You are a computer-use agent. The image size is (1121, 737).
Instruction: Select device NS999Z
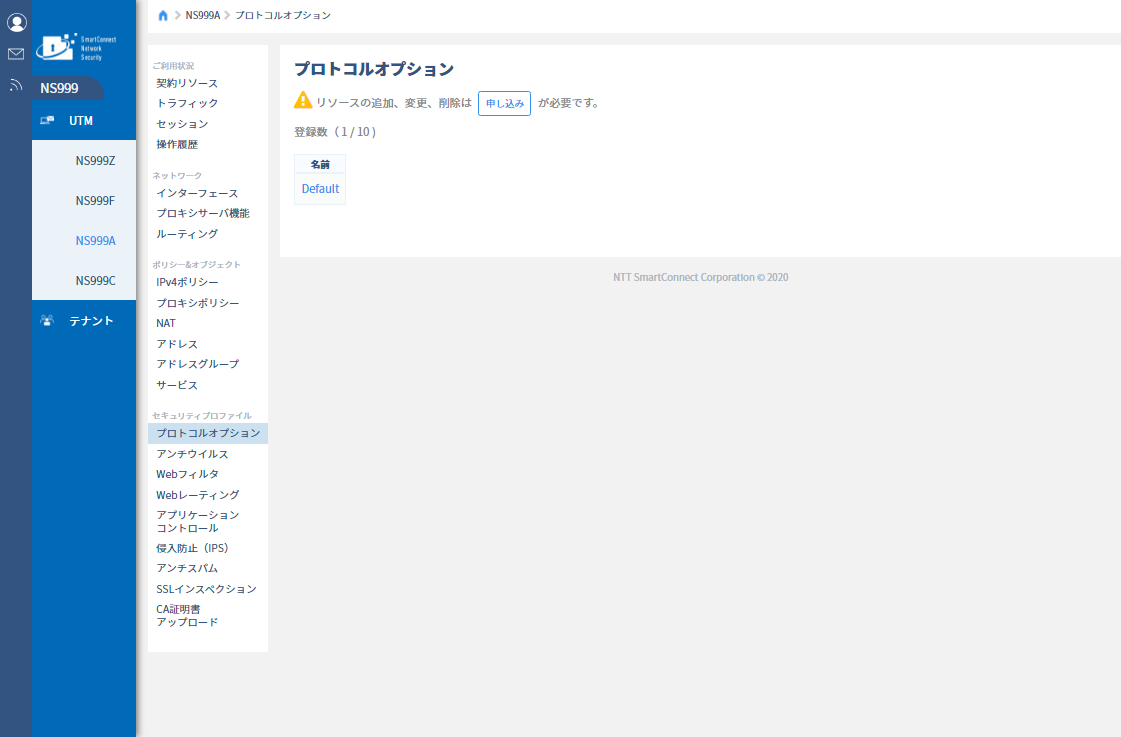(x=95, y=161)
